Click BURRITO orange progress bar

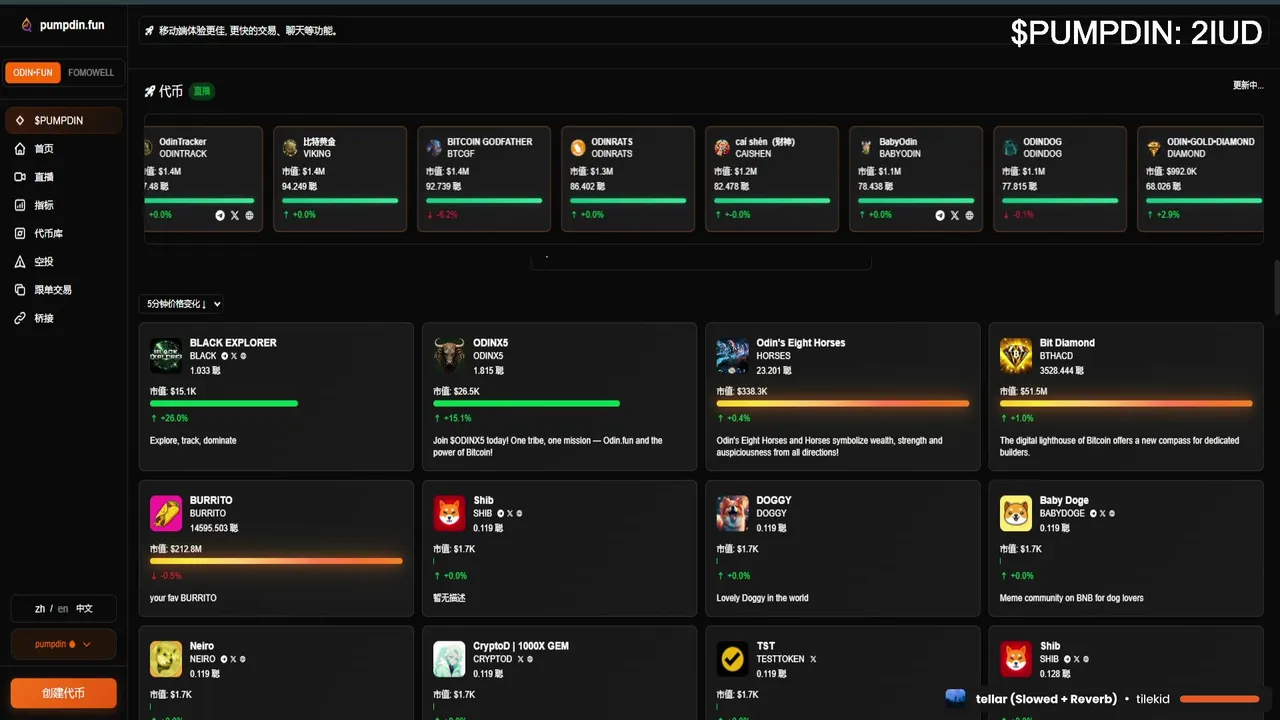point(276,561)
